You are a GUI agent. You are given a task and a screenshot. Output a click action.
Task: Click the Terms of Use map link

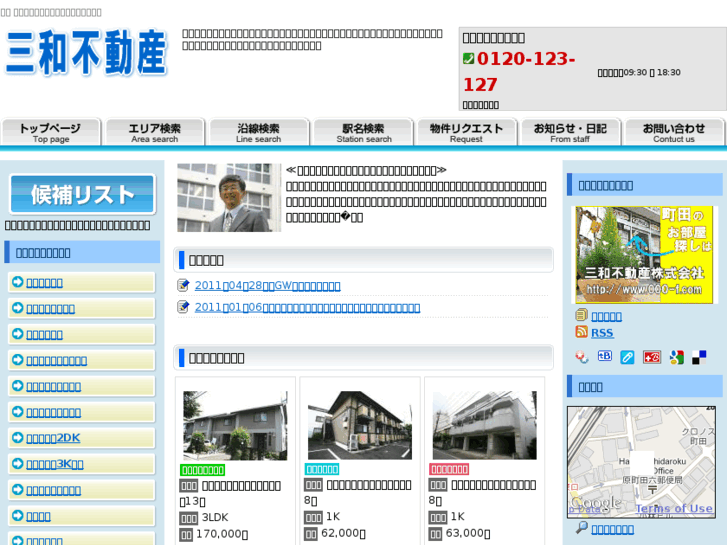pyautogui.click(x=674, y=508)
